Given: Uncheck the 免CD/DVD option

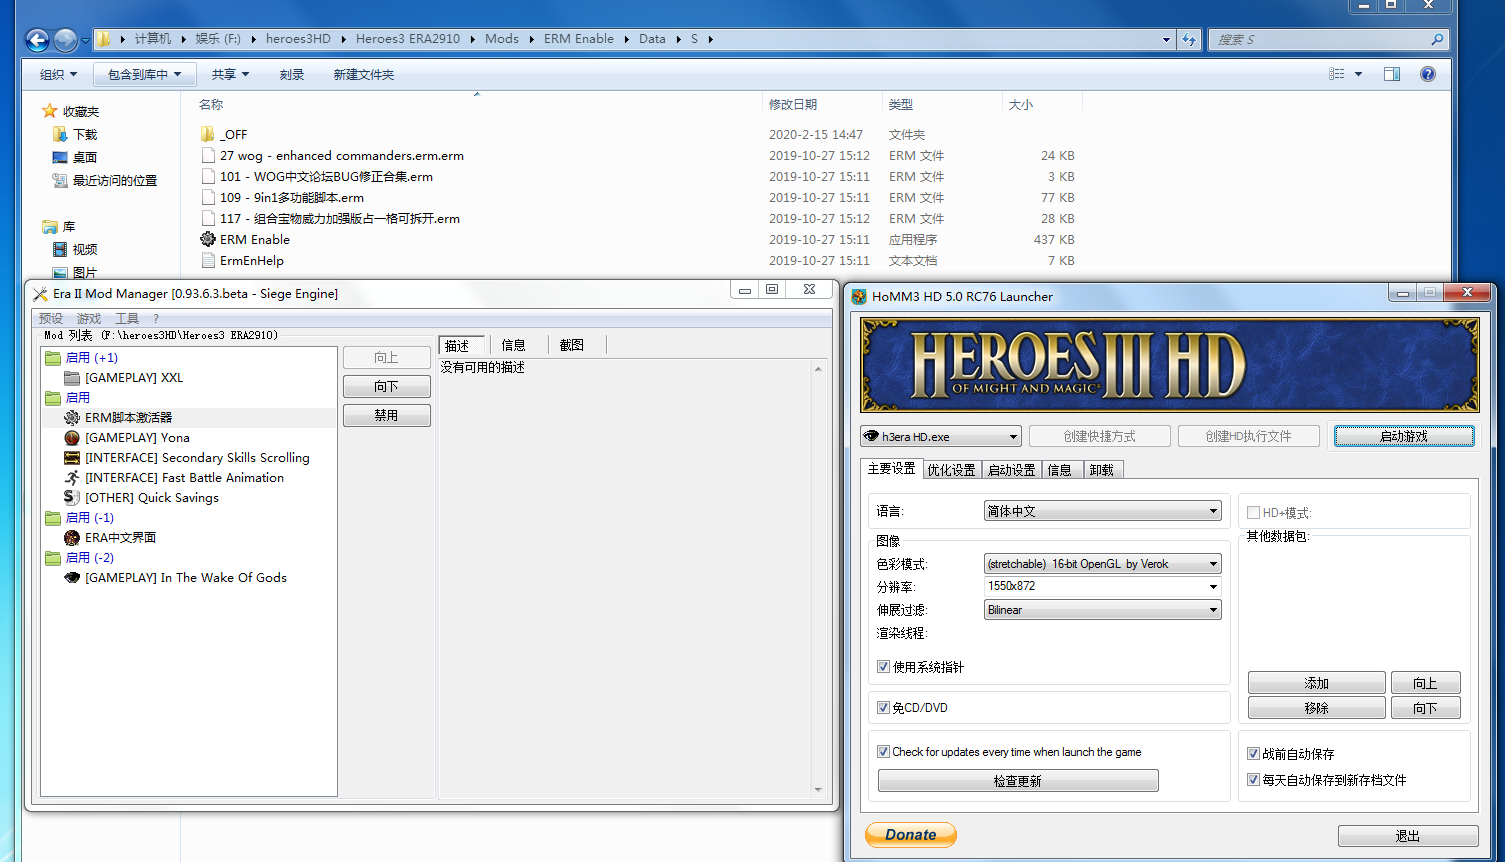Looking at the screenshot, I should click(x=883, y=708).
